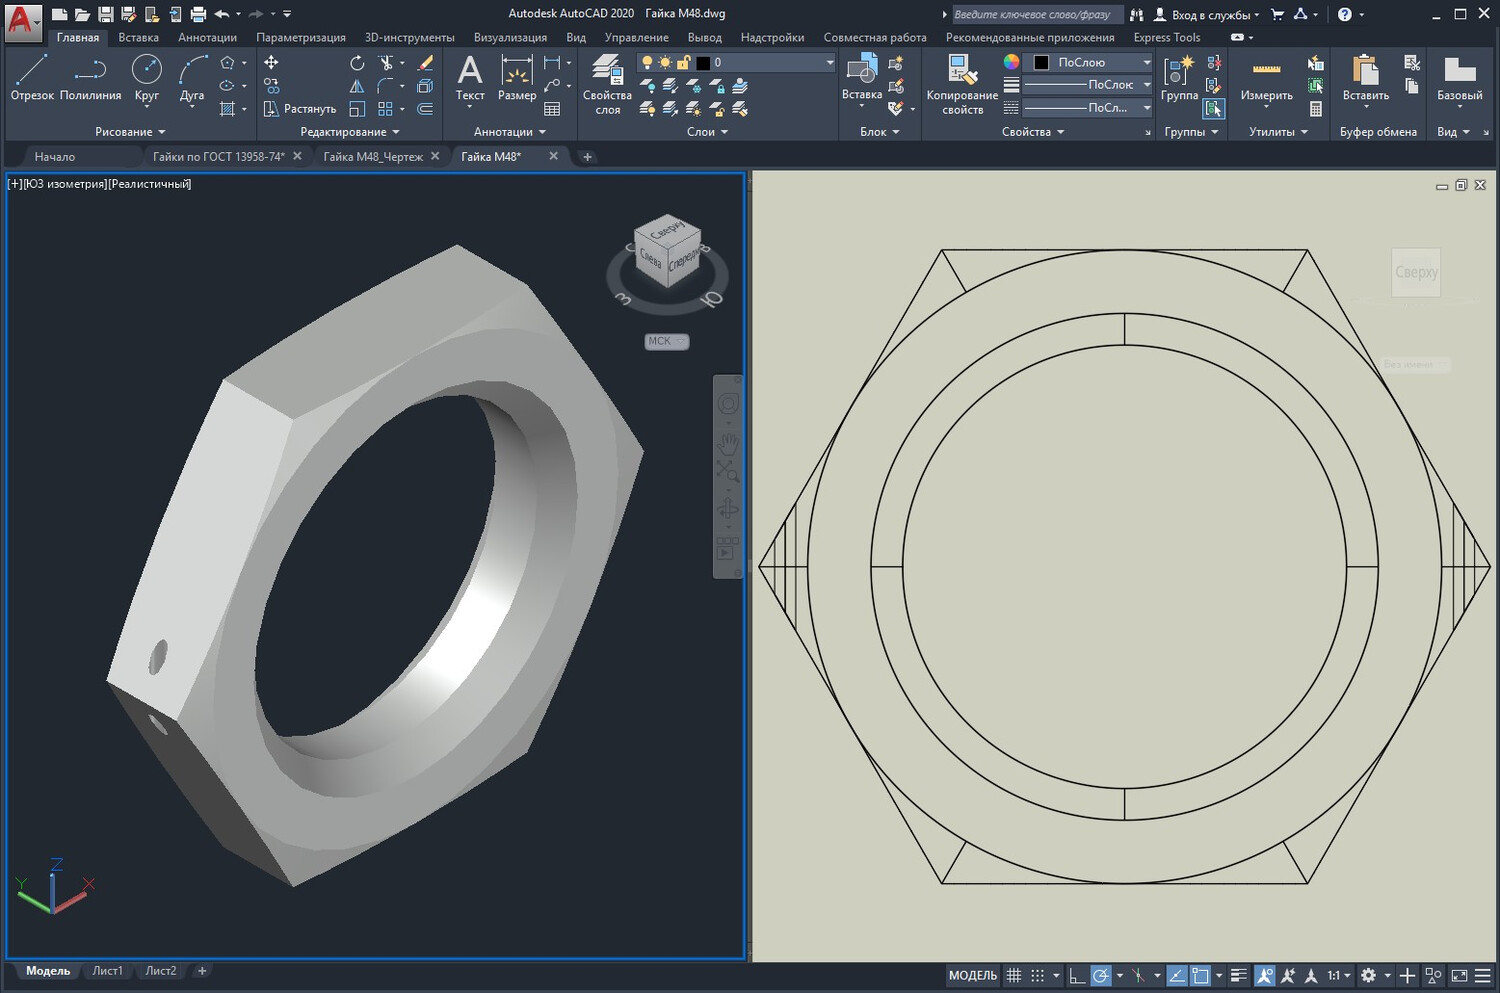
Task: Switch to the 3D-инструменты ribbon tab
Action: point(409,38)
